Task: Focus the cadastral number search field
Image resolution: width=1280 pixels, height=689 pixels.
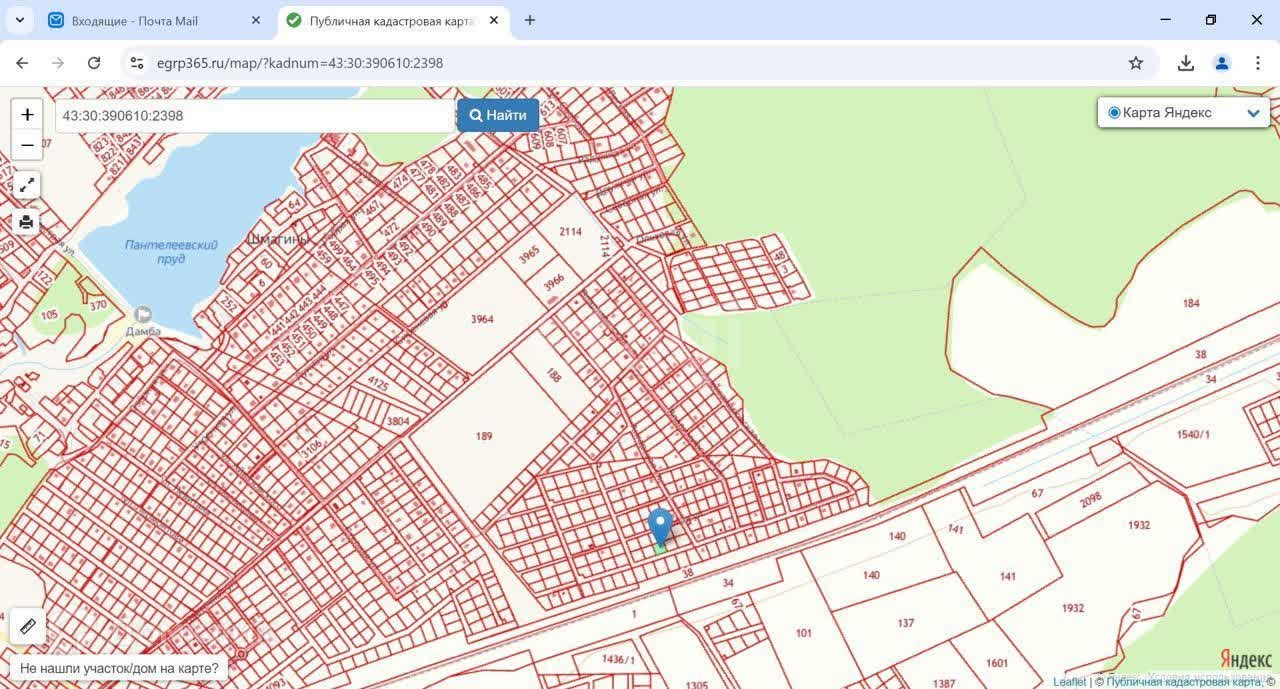Action: [x=255, y=116]
